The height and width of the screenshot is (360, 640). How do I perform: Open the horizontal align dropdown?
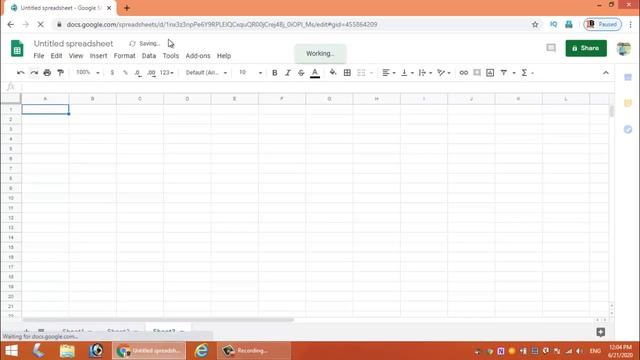pyautogui.click(x=388, y=73)
